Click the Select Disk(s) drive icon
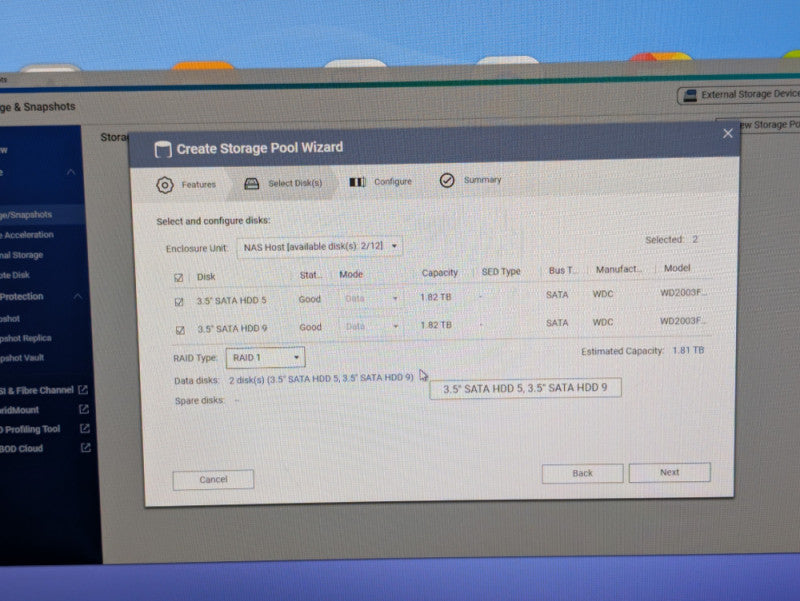 [x=252, y=184]
